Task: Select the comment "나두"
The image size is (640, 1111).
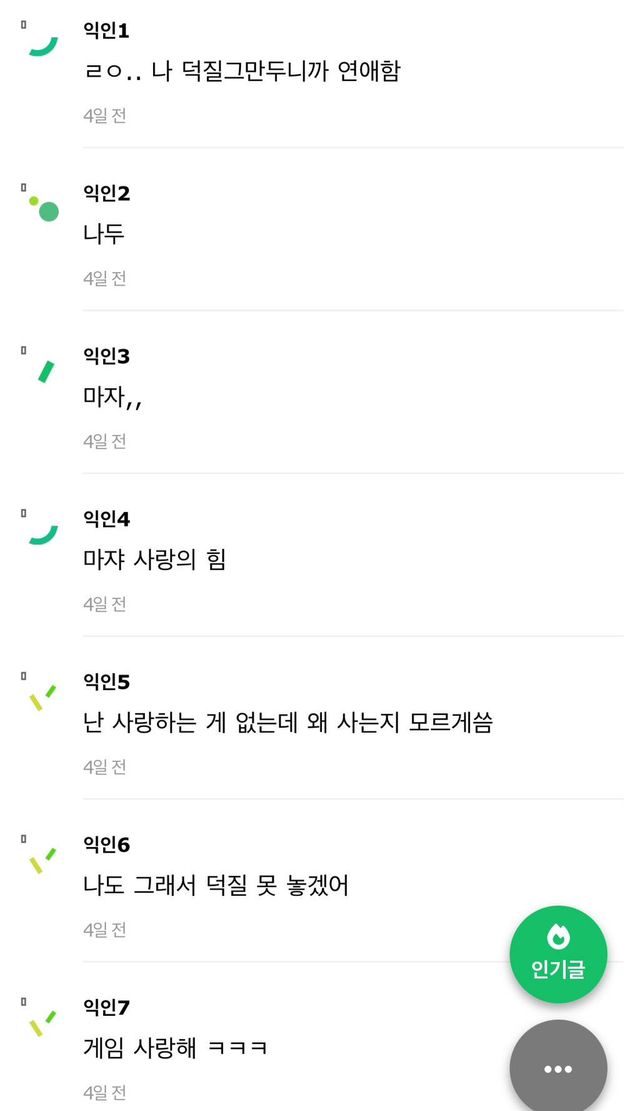Action: (104, 234)
